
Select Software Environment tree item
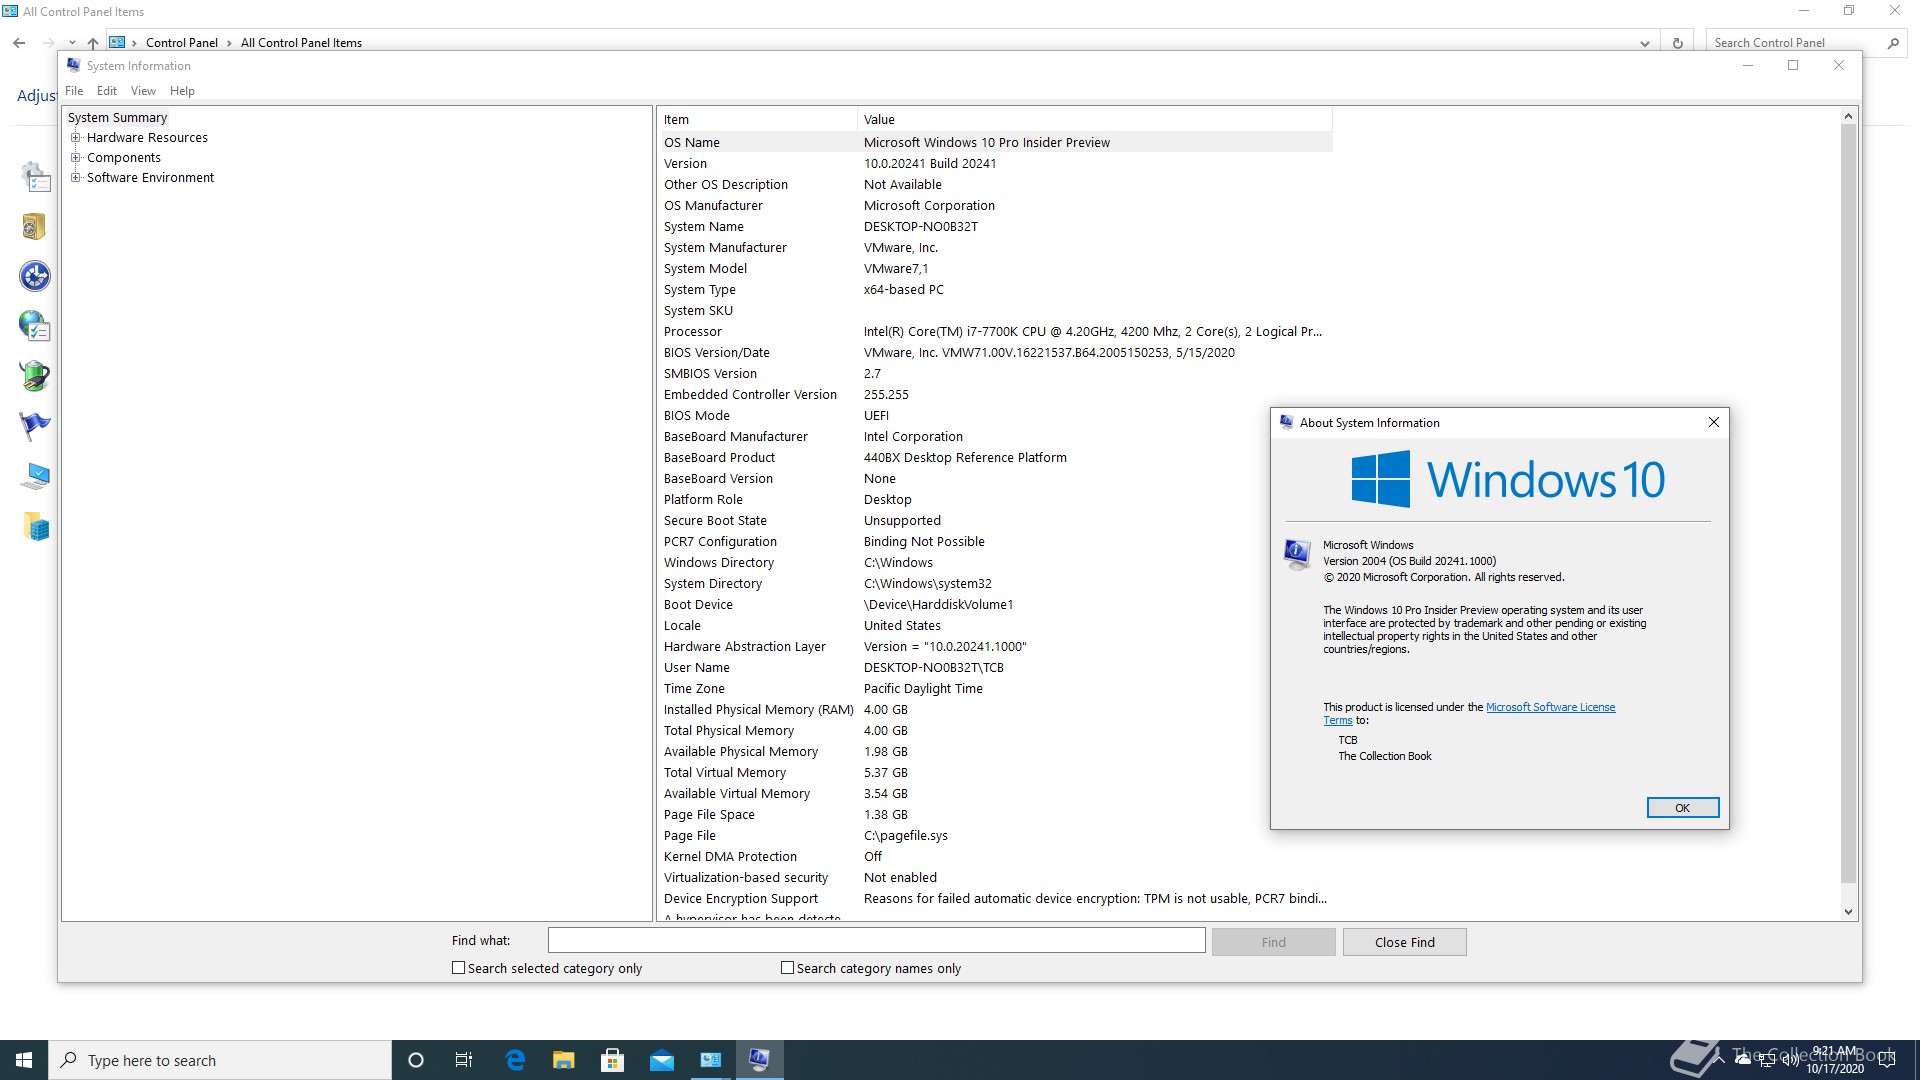tap(150, 178)
